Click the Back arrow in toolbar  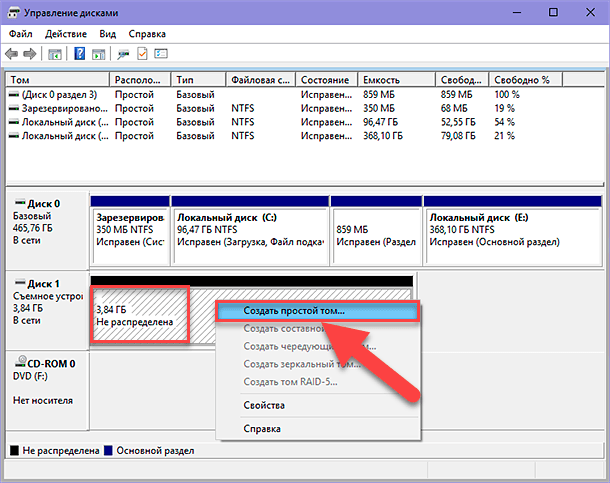pos(12,53)
